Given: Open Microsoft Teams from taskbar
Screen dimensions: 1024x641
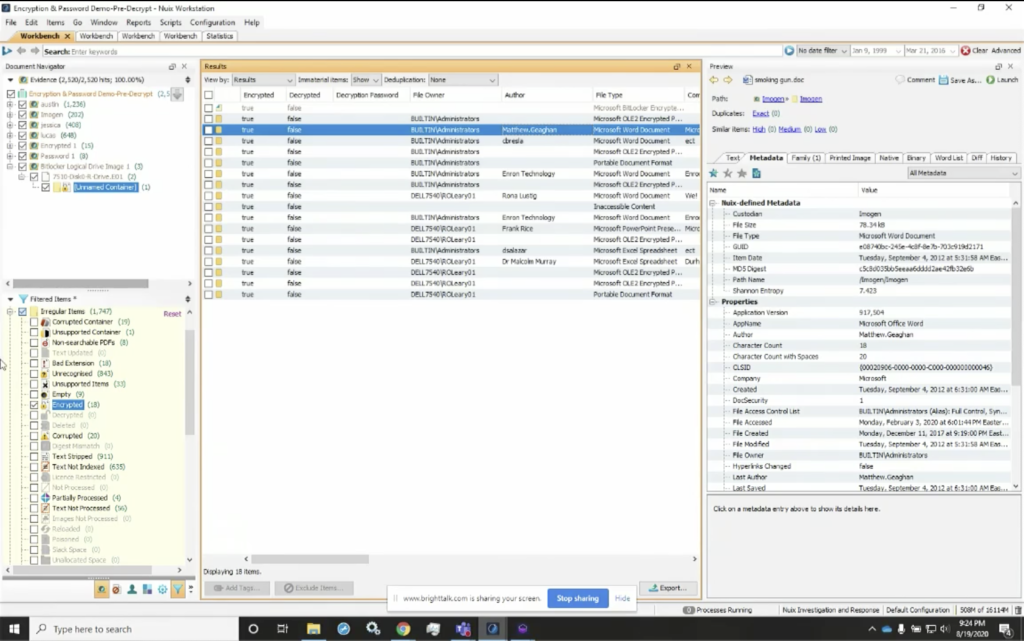Looking at the screenshot, I should [x=463, y=629].
